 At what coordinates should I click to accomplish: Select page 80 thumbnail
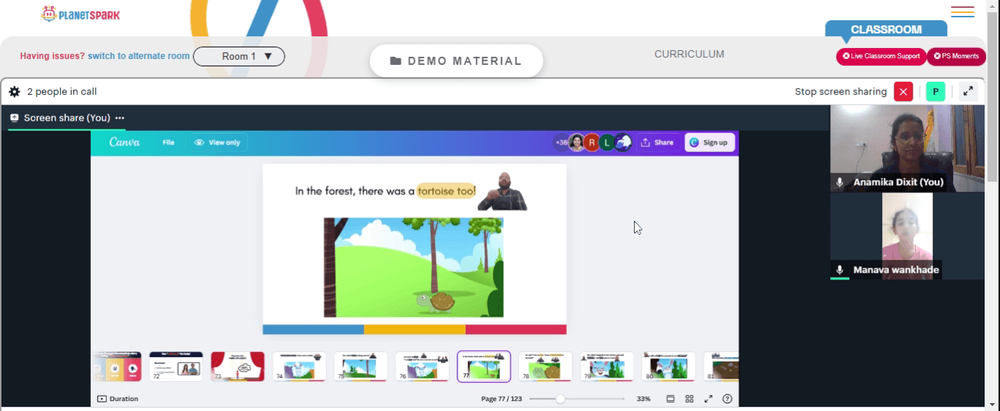(x=668, y=366)
